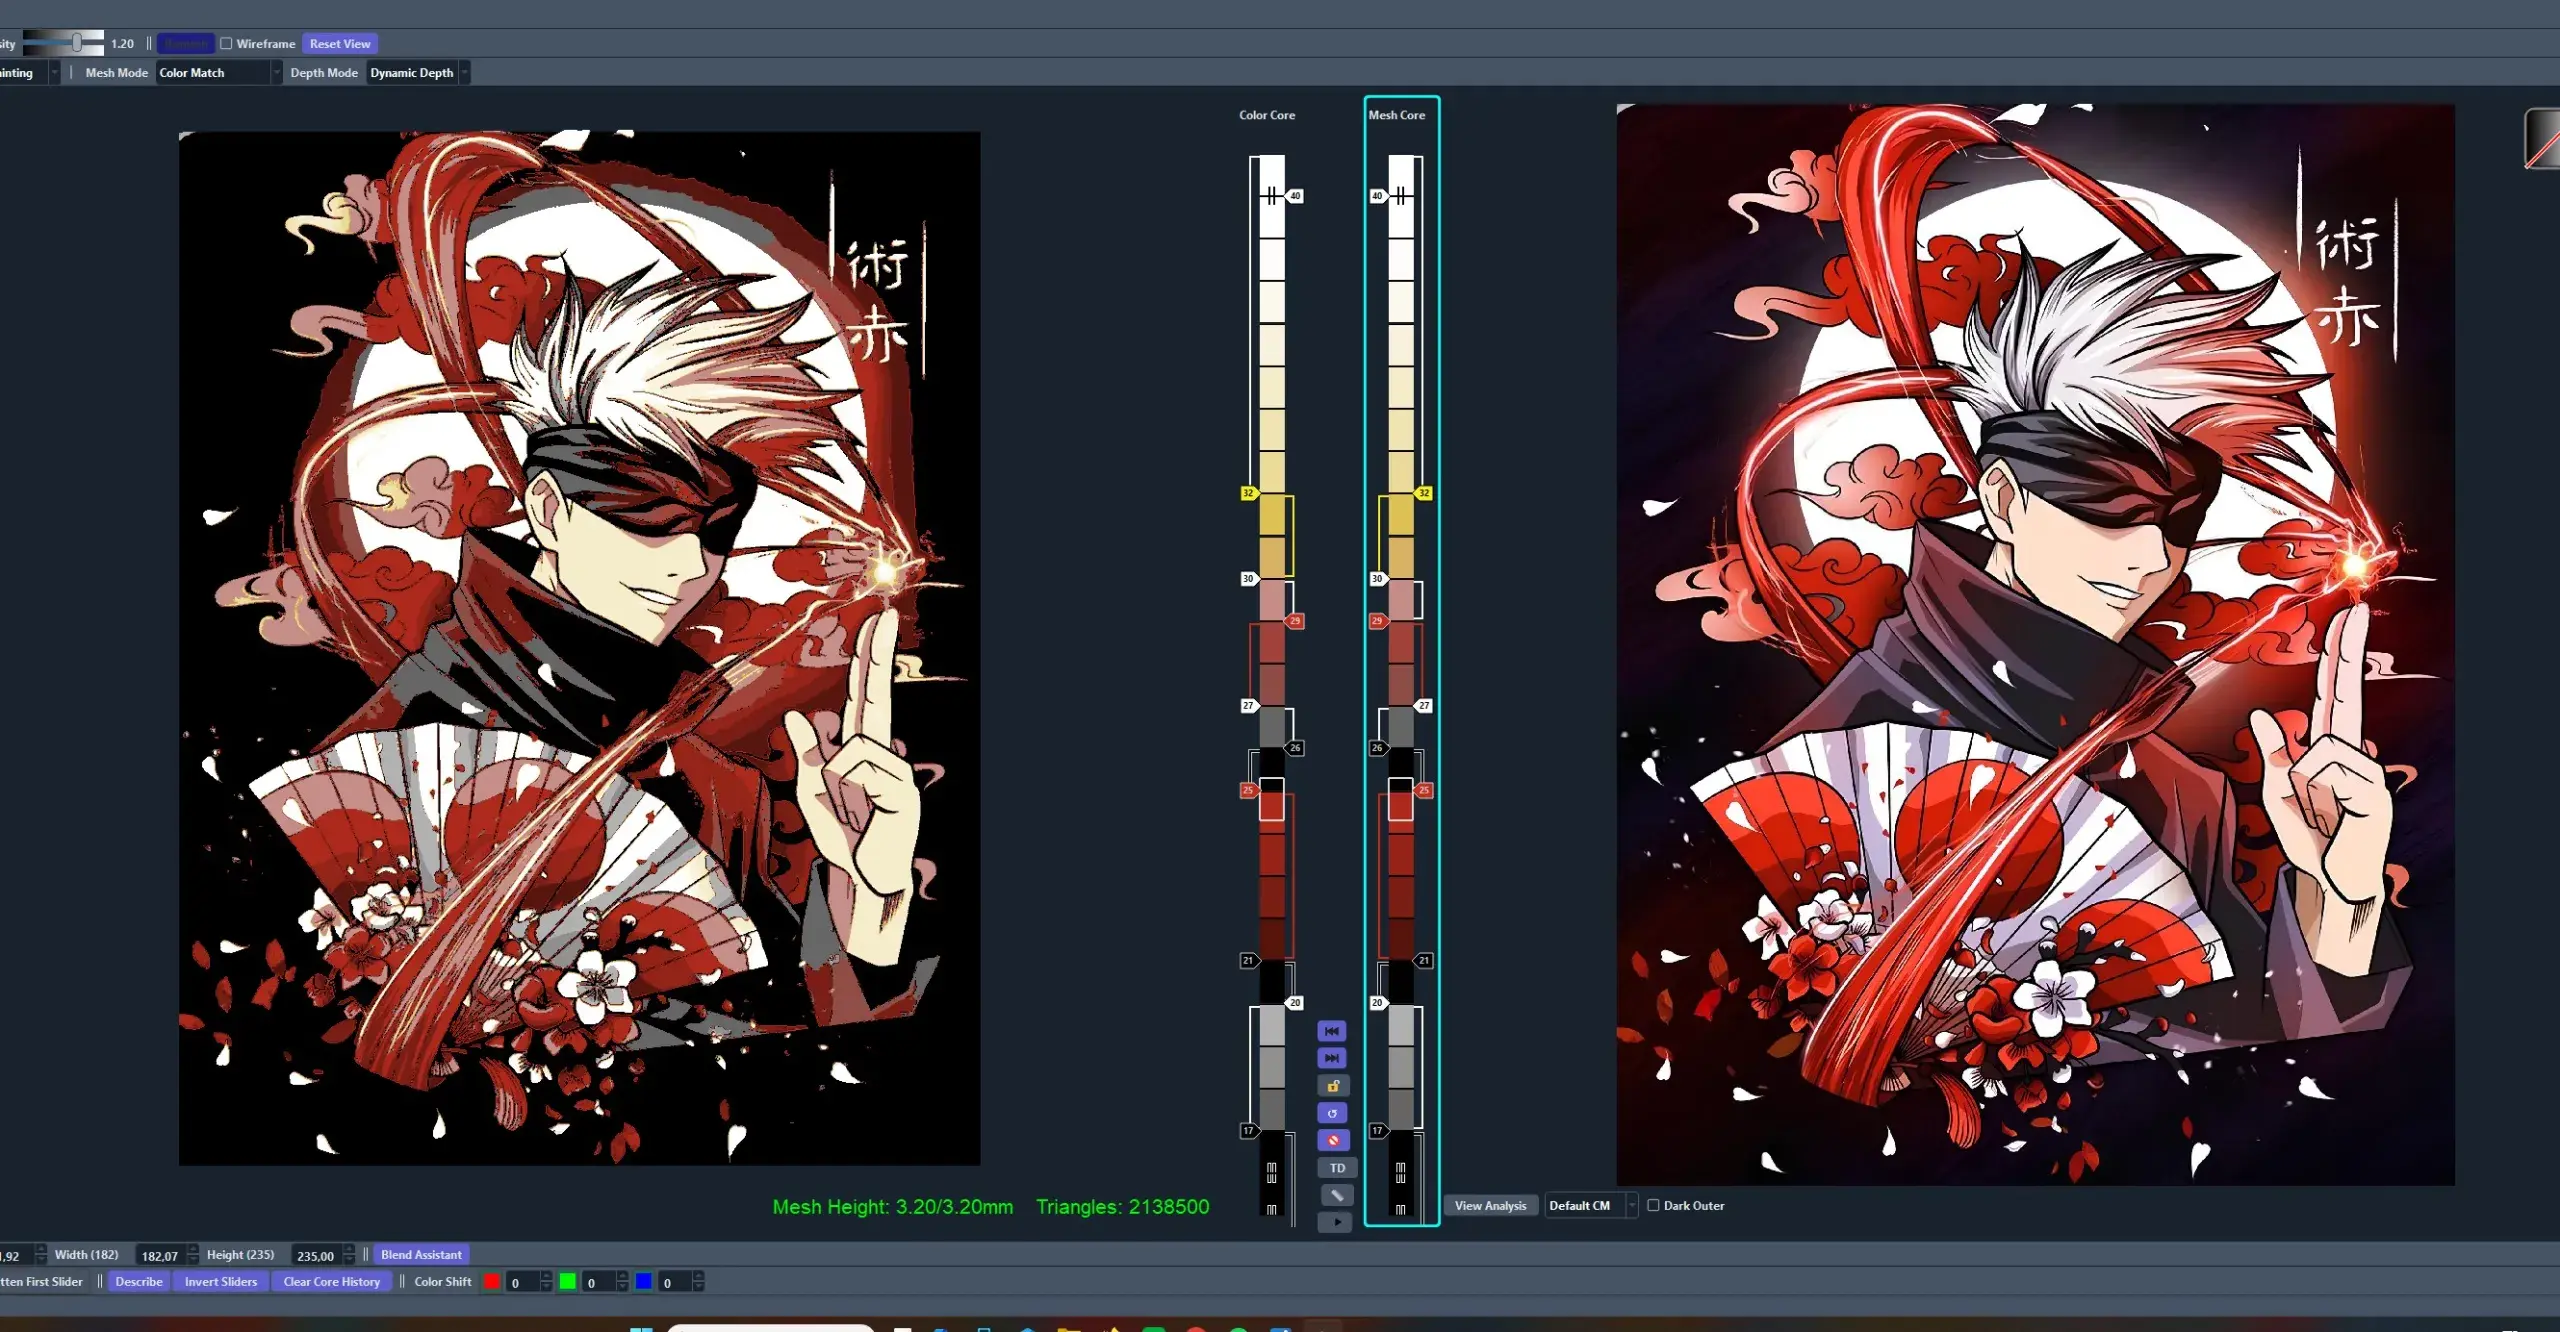Click the Height value input field

click(316, 1256)
